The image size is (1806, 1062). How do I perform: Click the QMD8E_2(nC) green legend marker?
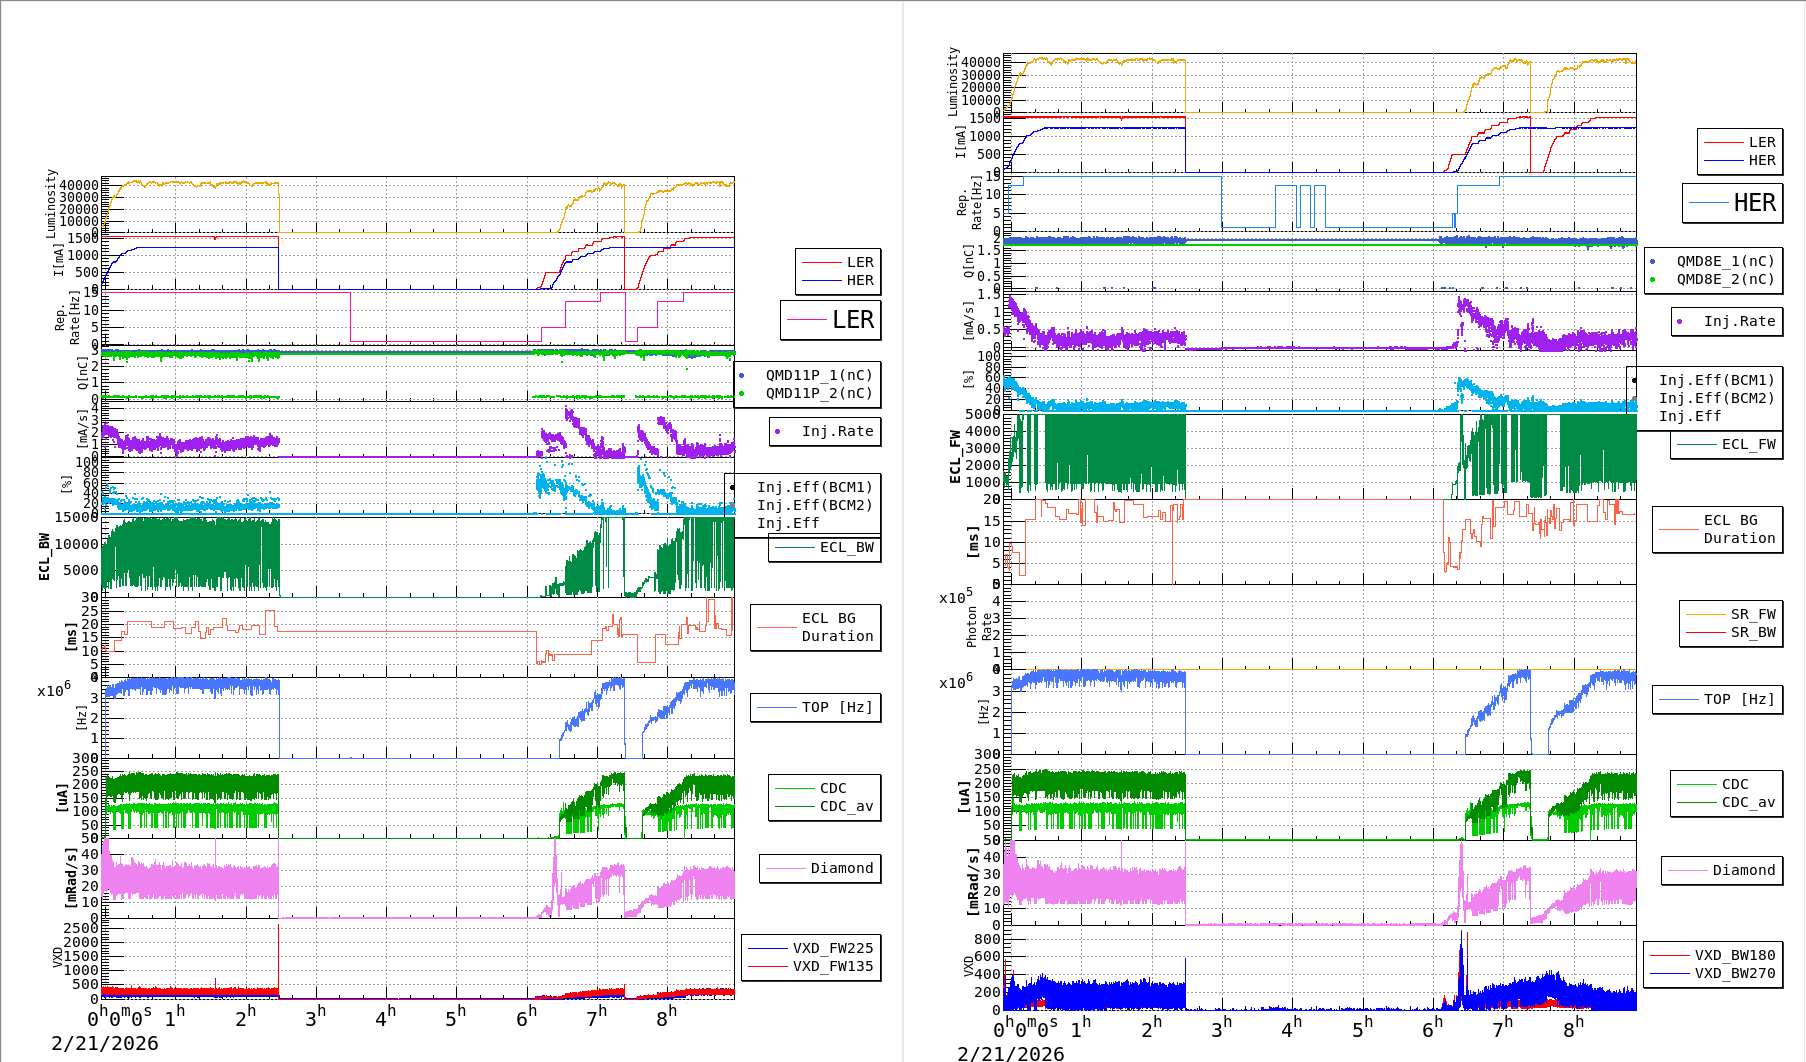click(x=1652, y=280)
